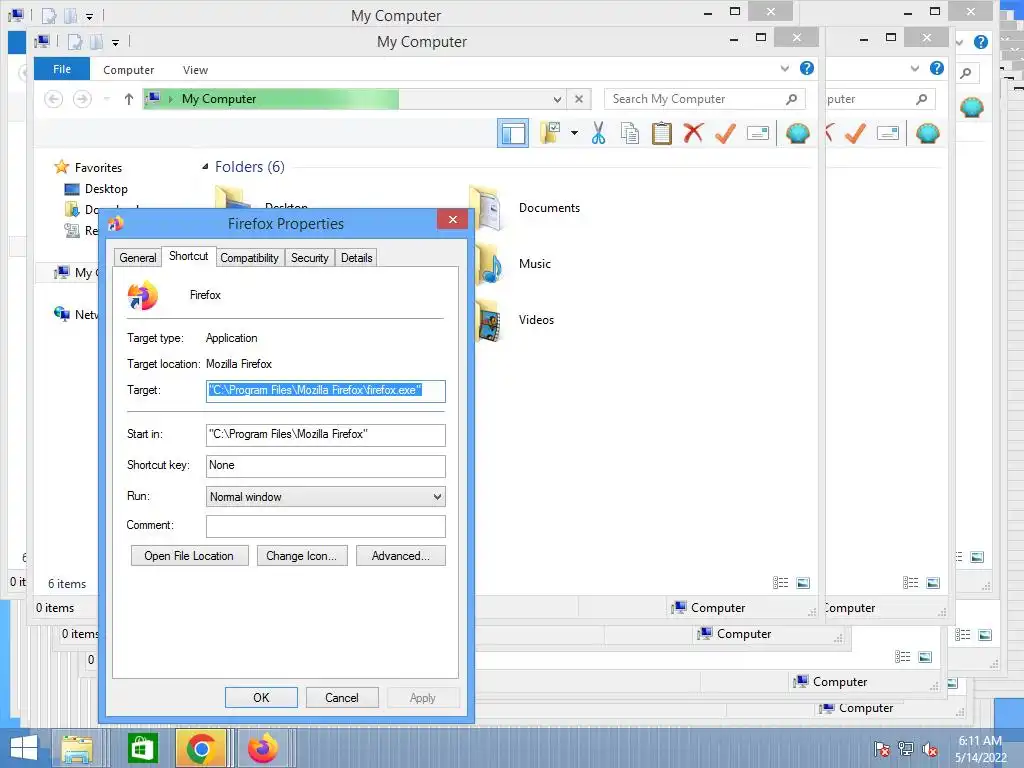Click the blue Help question mark icon

tap(807, 68)
